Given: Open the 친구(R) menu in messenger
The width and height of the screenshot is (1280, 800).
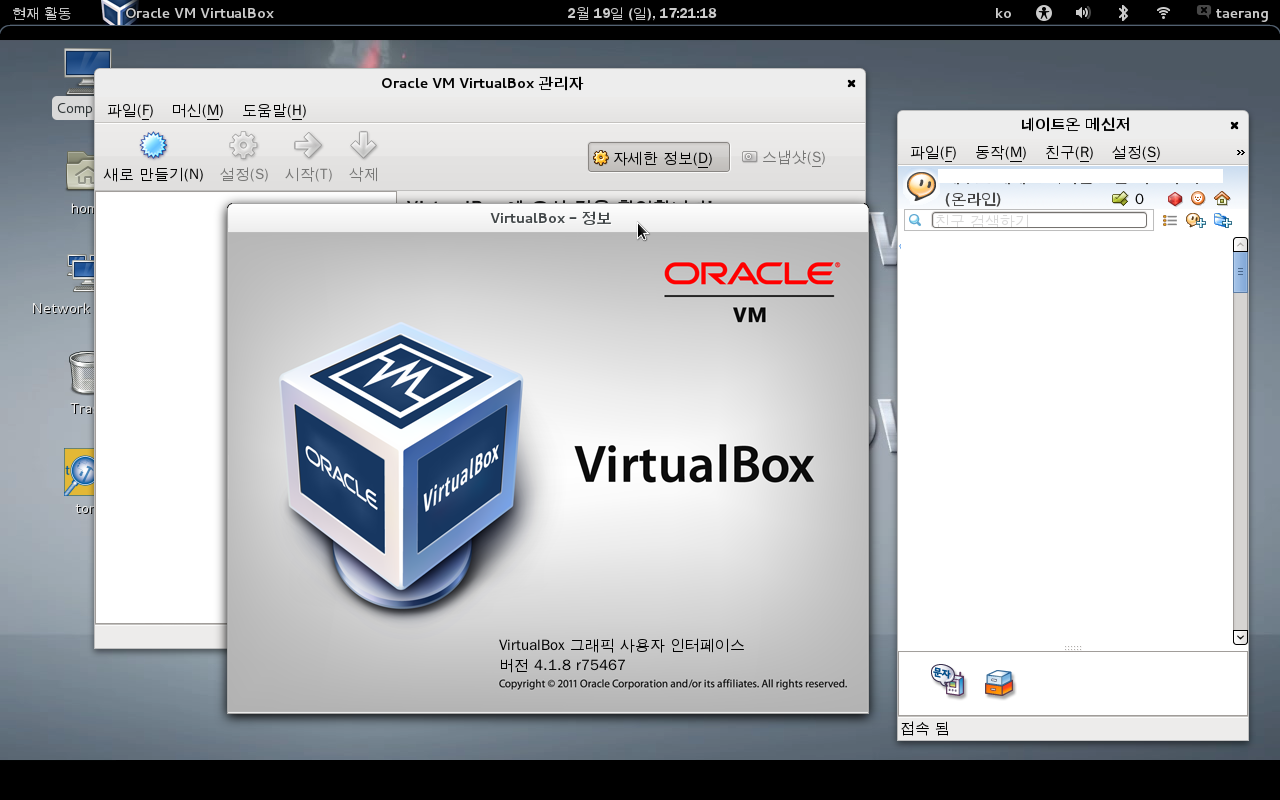Looking at the screenshot, I should (1069, 152).
